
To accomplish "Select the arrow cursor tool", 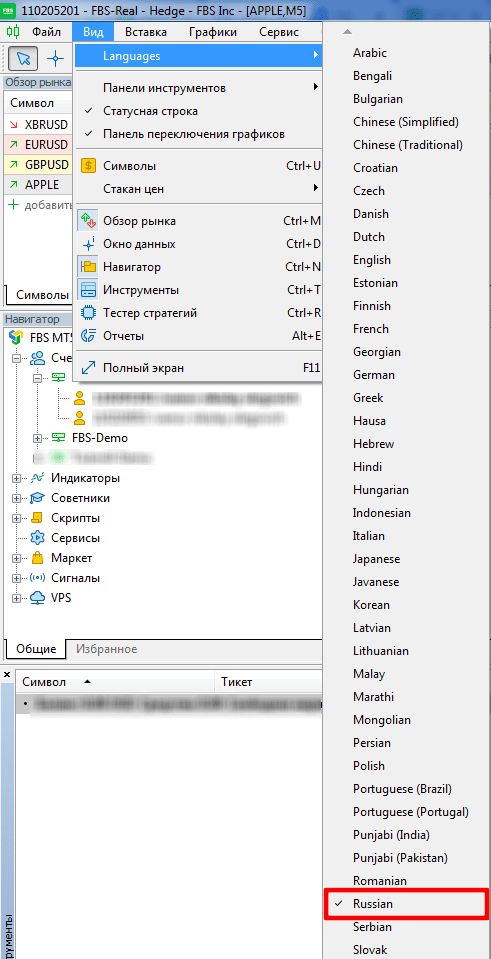I will 23,59.
